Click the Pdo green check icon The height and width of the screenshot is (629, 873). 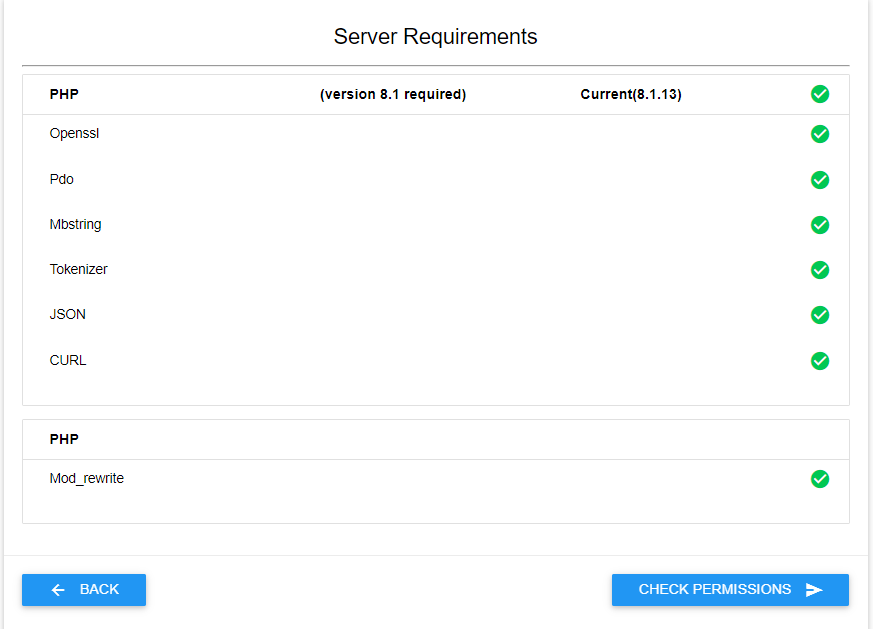pos(820,180)
